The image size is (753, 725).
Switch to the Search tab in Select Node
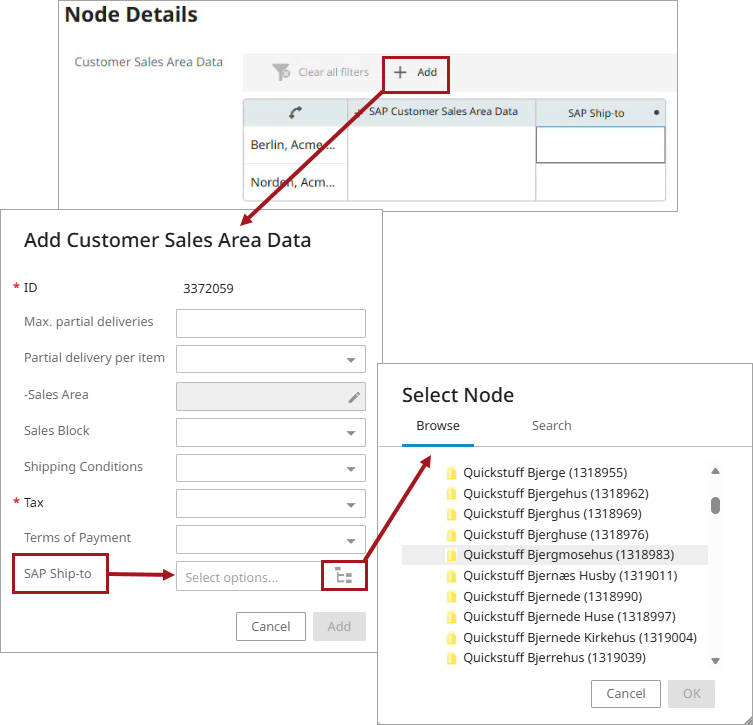point(551,426)
